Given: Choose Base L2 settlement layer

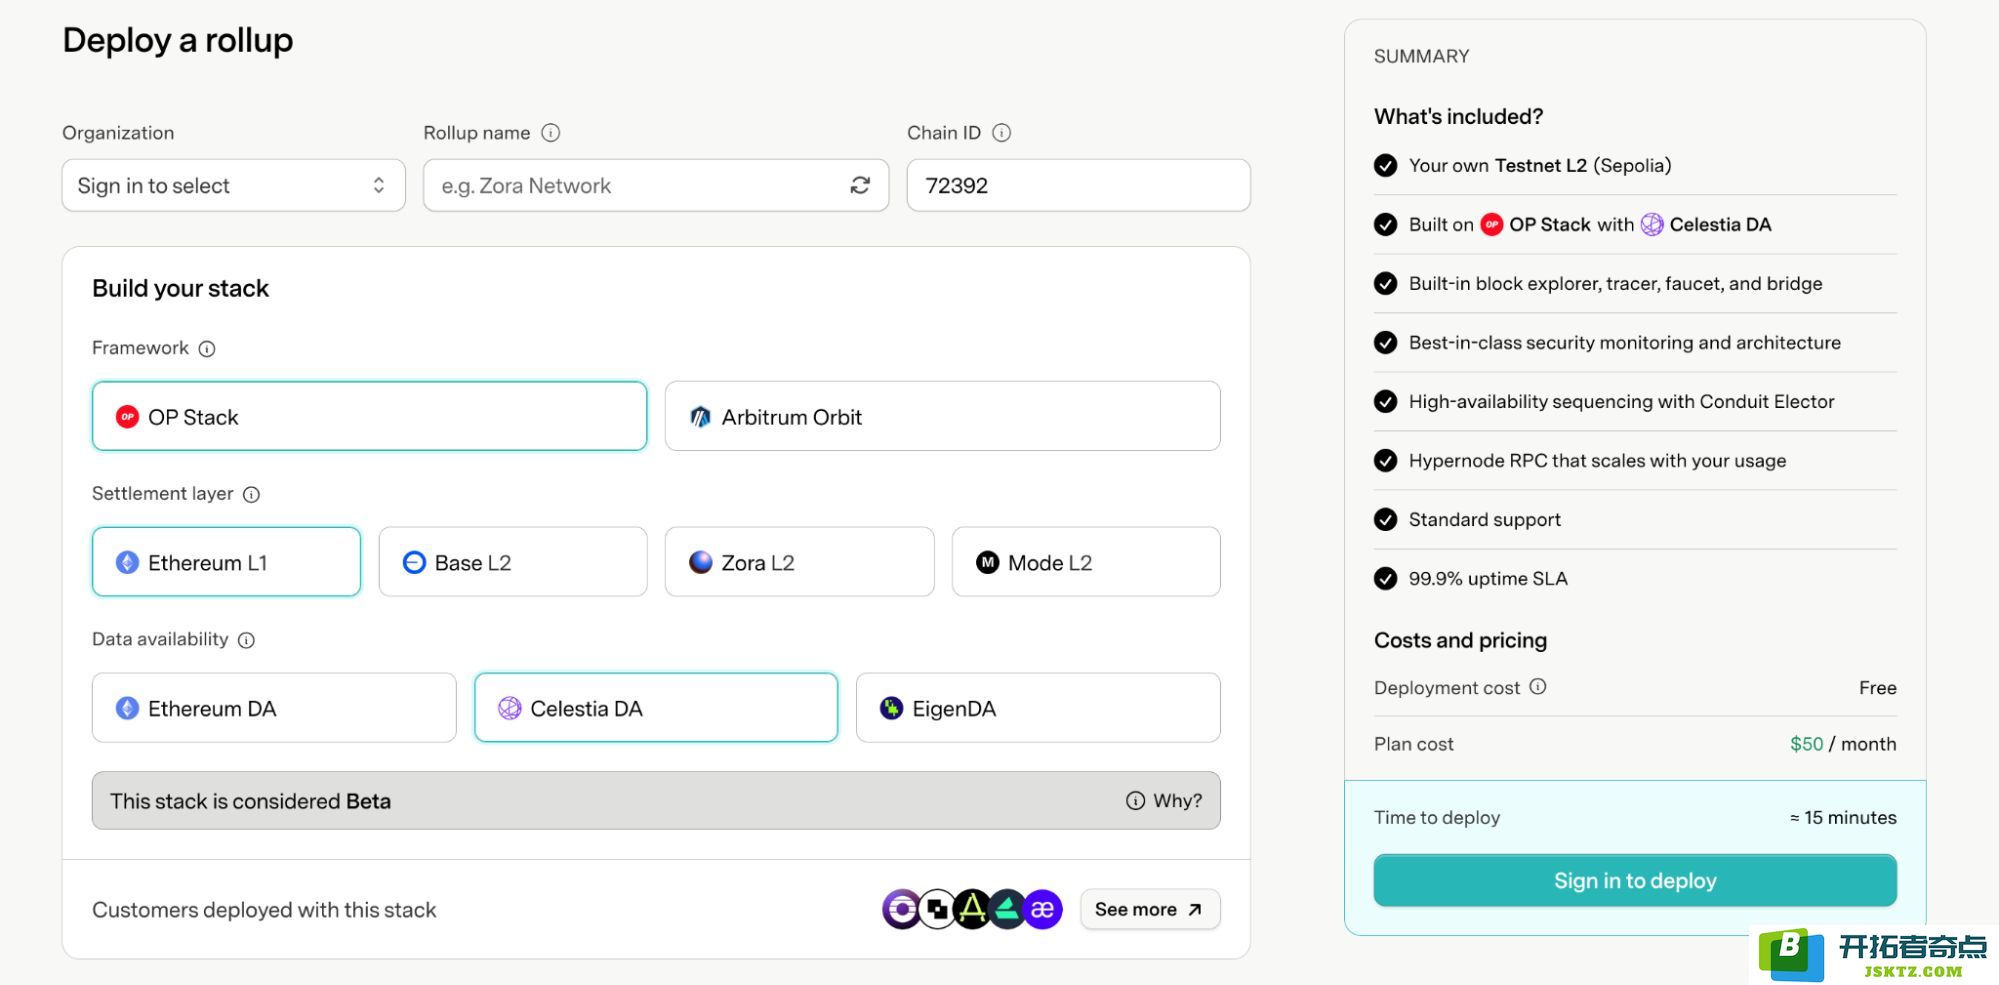Looking at the screenshot, I should pos(513,562).
